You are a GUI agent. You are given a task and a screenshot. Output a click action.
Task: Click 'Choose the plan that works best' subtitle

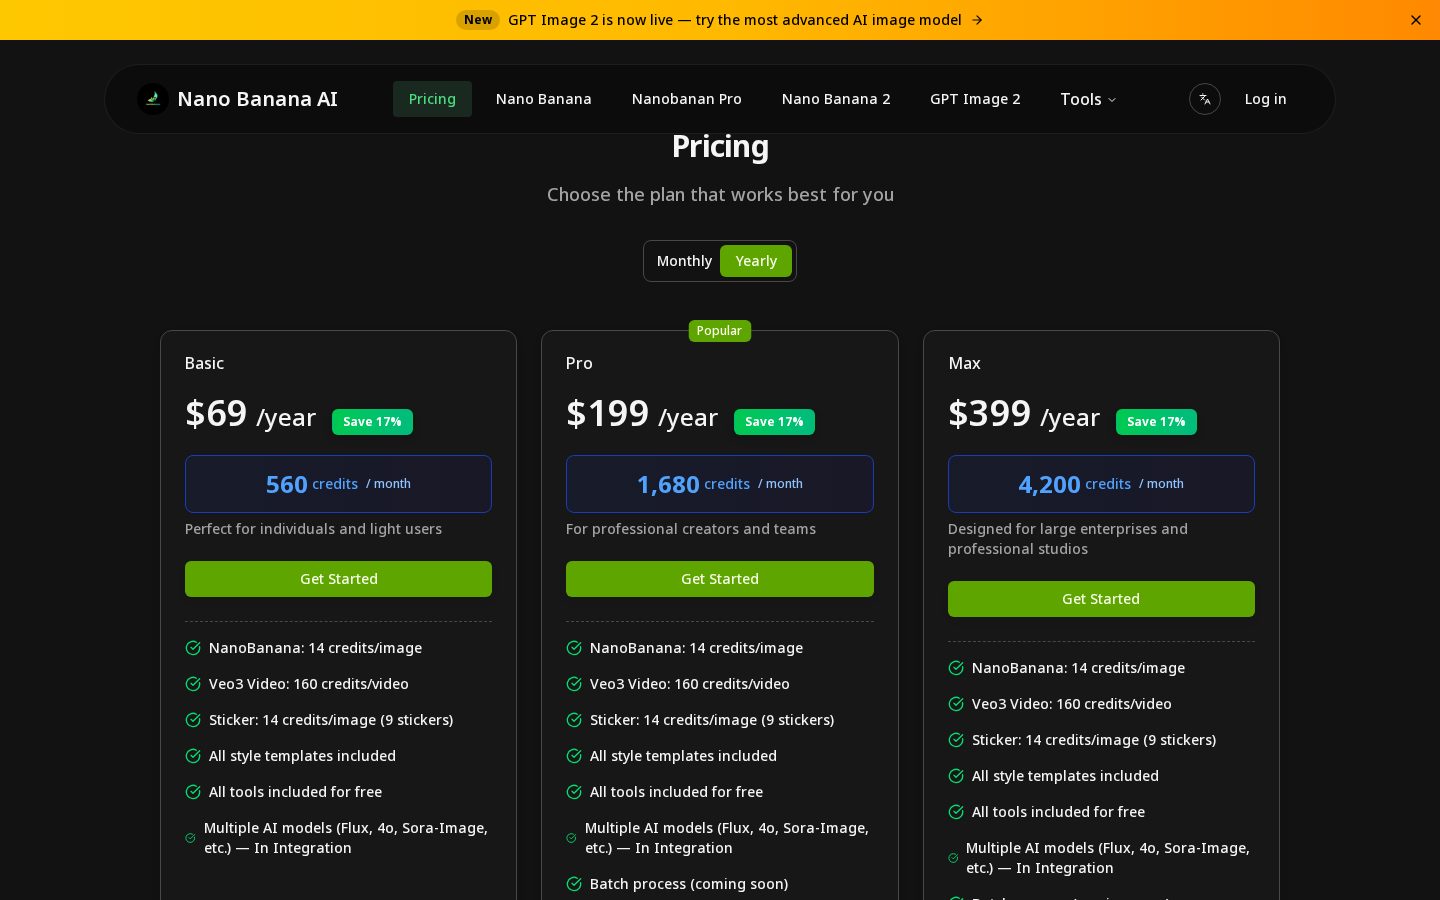pos(720,195)
